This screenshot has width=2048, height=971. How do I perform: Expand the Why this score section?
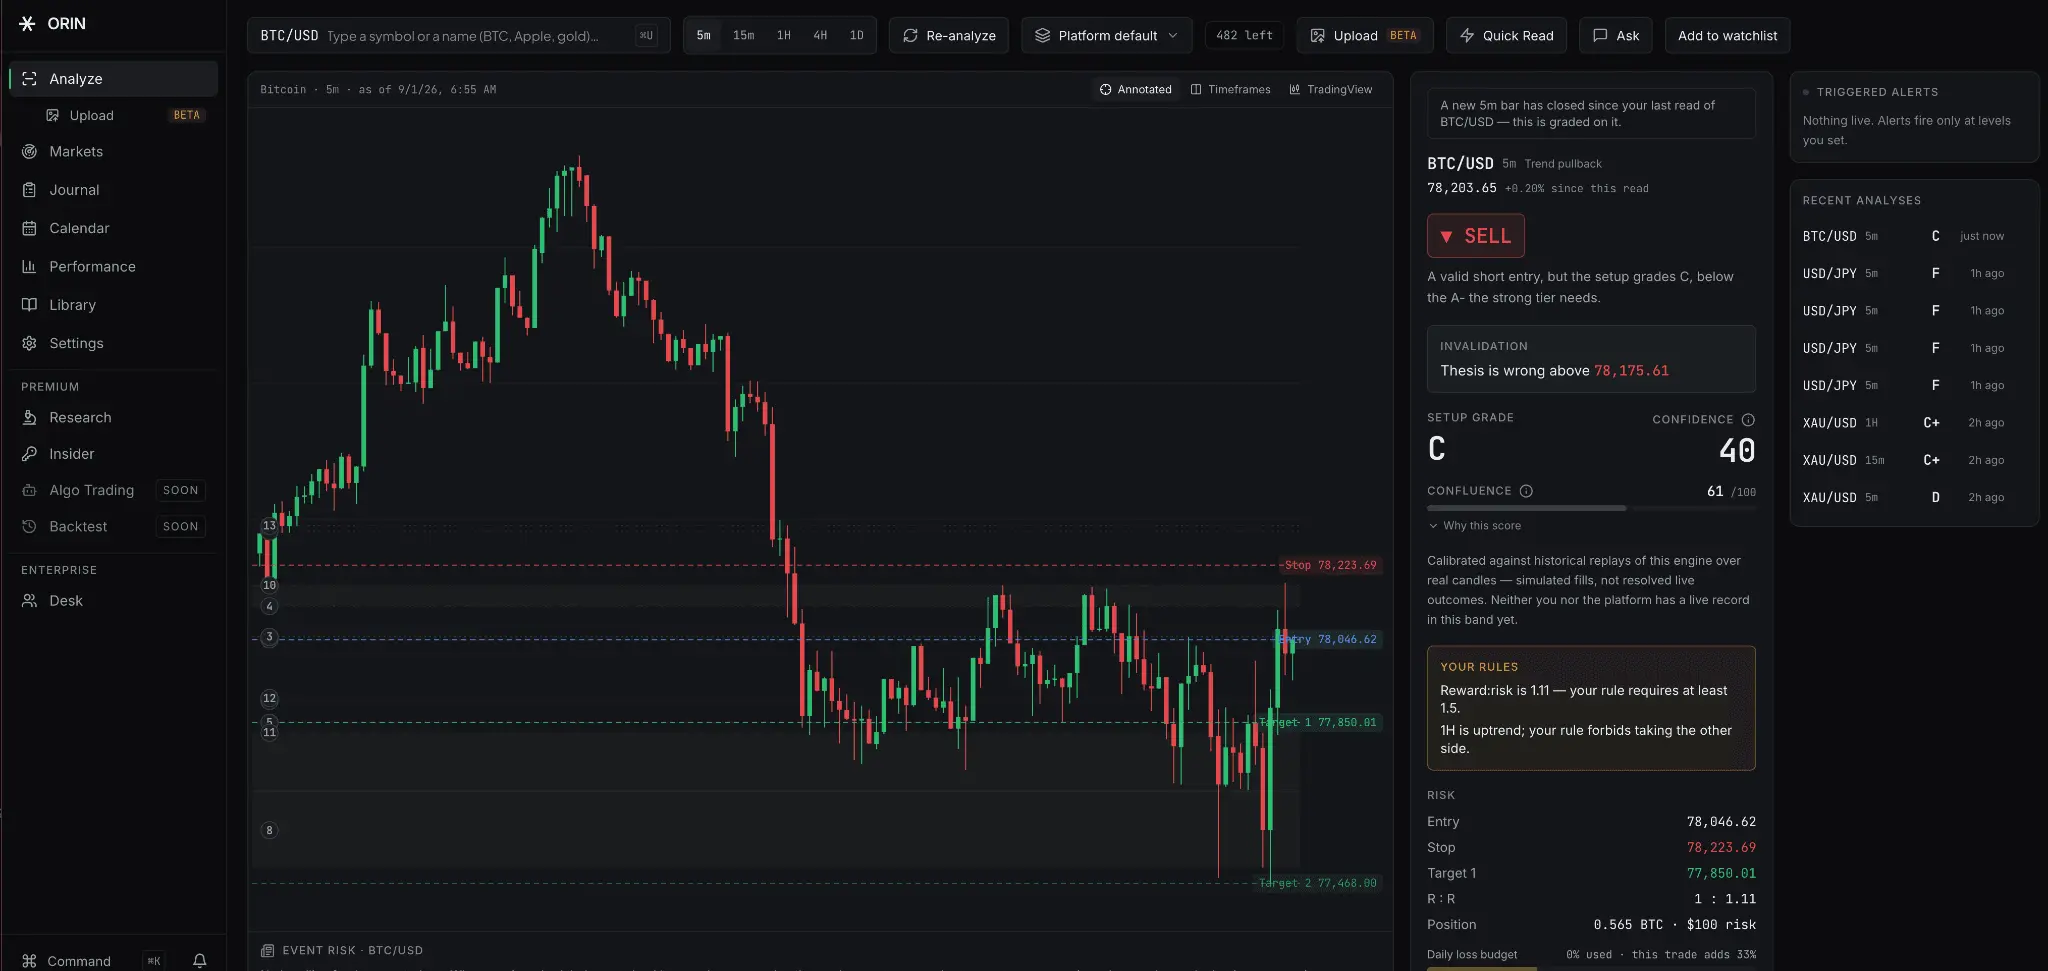[1475, 526]
